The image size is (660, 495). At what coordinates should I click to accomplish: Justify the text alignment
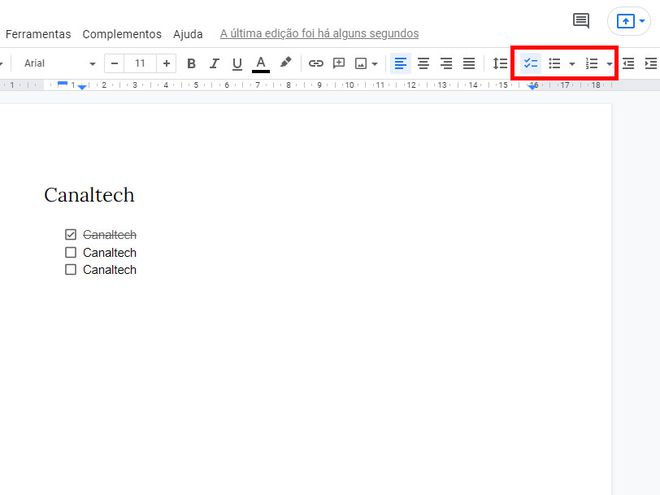point(469,64)
